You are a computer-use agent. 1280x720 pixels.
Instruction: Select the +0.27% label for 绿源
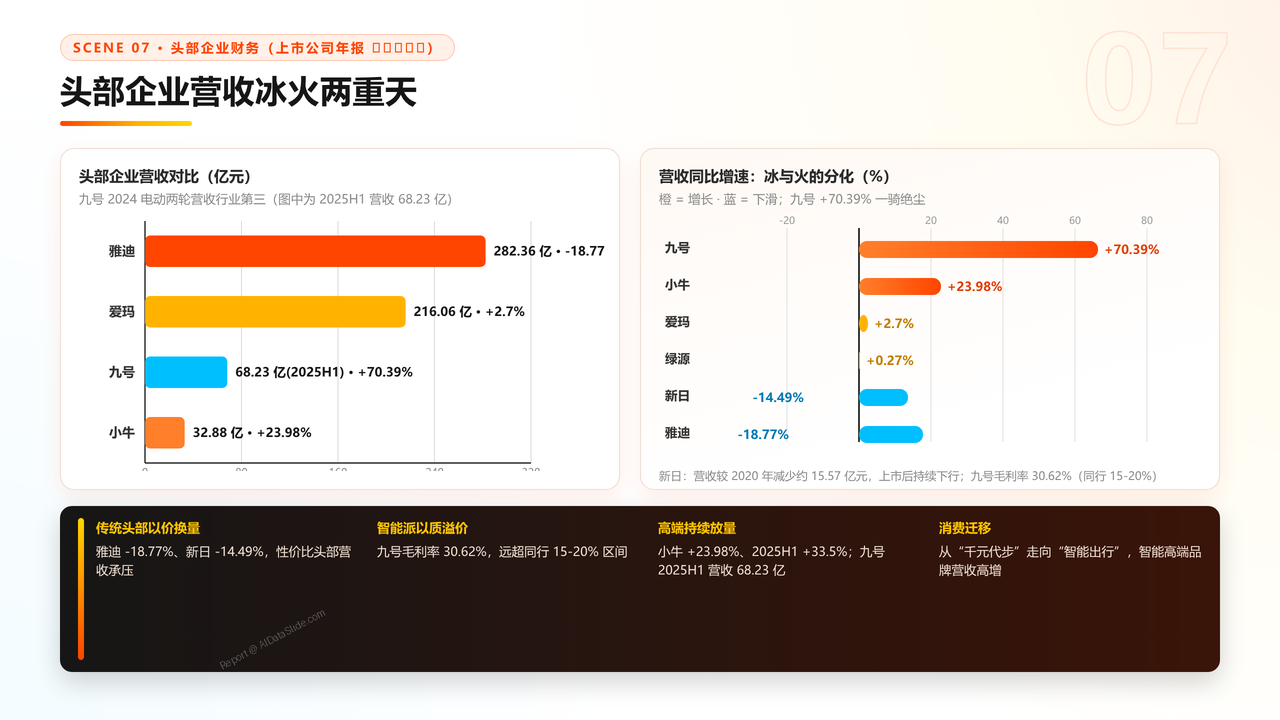[890, 360]
